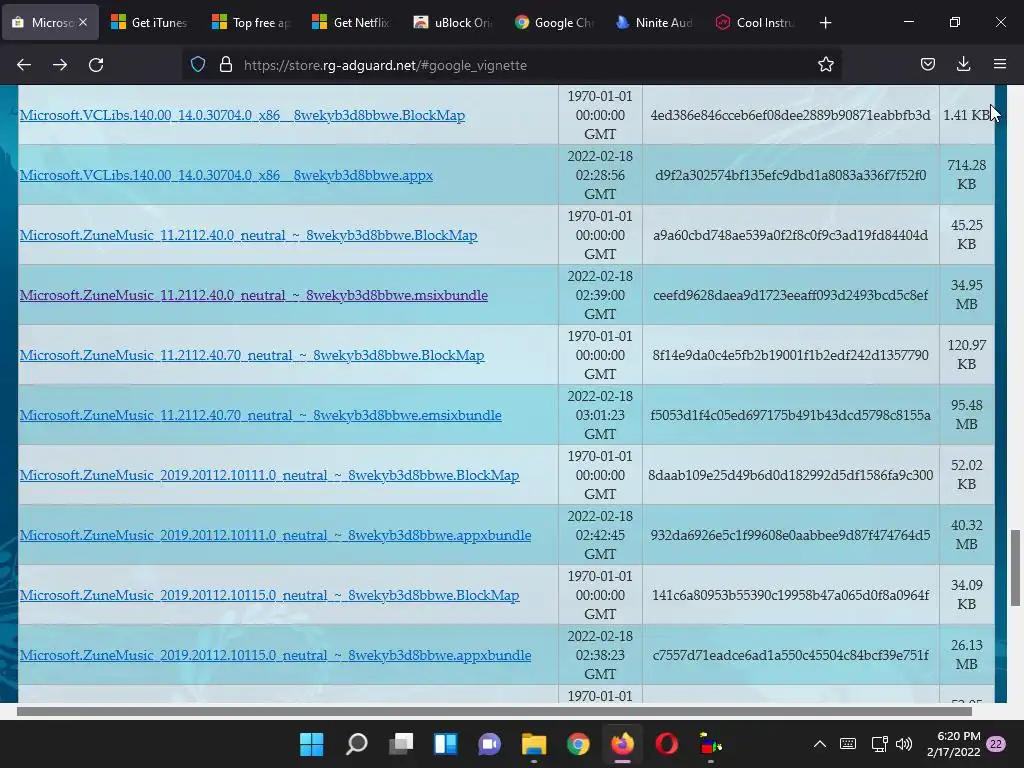Viewport: 1024px width, 768px height.
Task: Download VCLibs 14.0.30704.0 x86 appx link
Action: click(226, 175)
